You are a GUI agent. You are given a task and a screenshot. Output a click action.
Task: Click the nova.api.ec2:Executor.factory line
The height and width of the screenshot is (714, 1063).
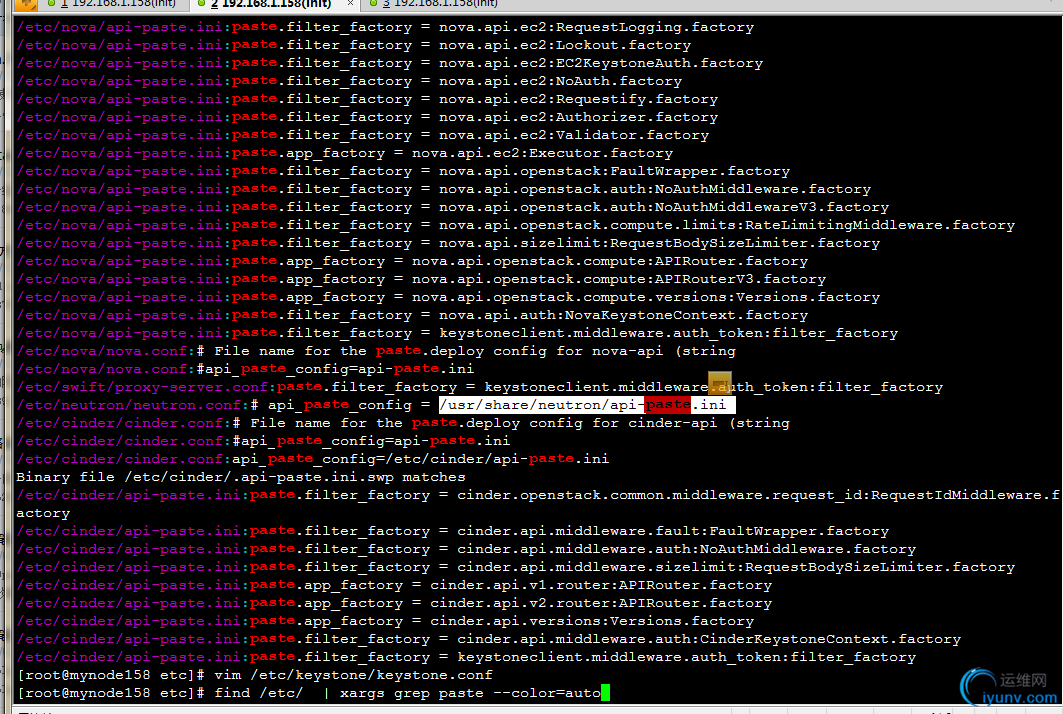tap(344, 153)
